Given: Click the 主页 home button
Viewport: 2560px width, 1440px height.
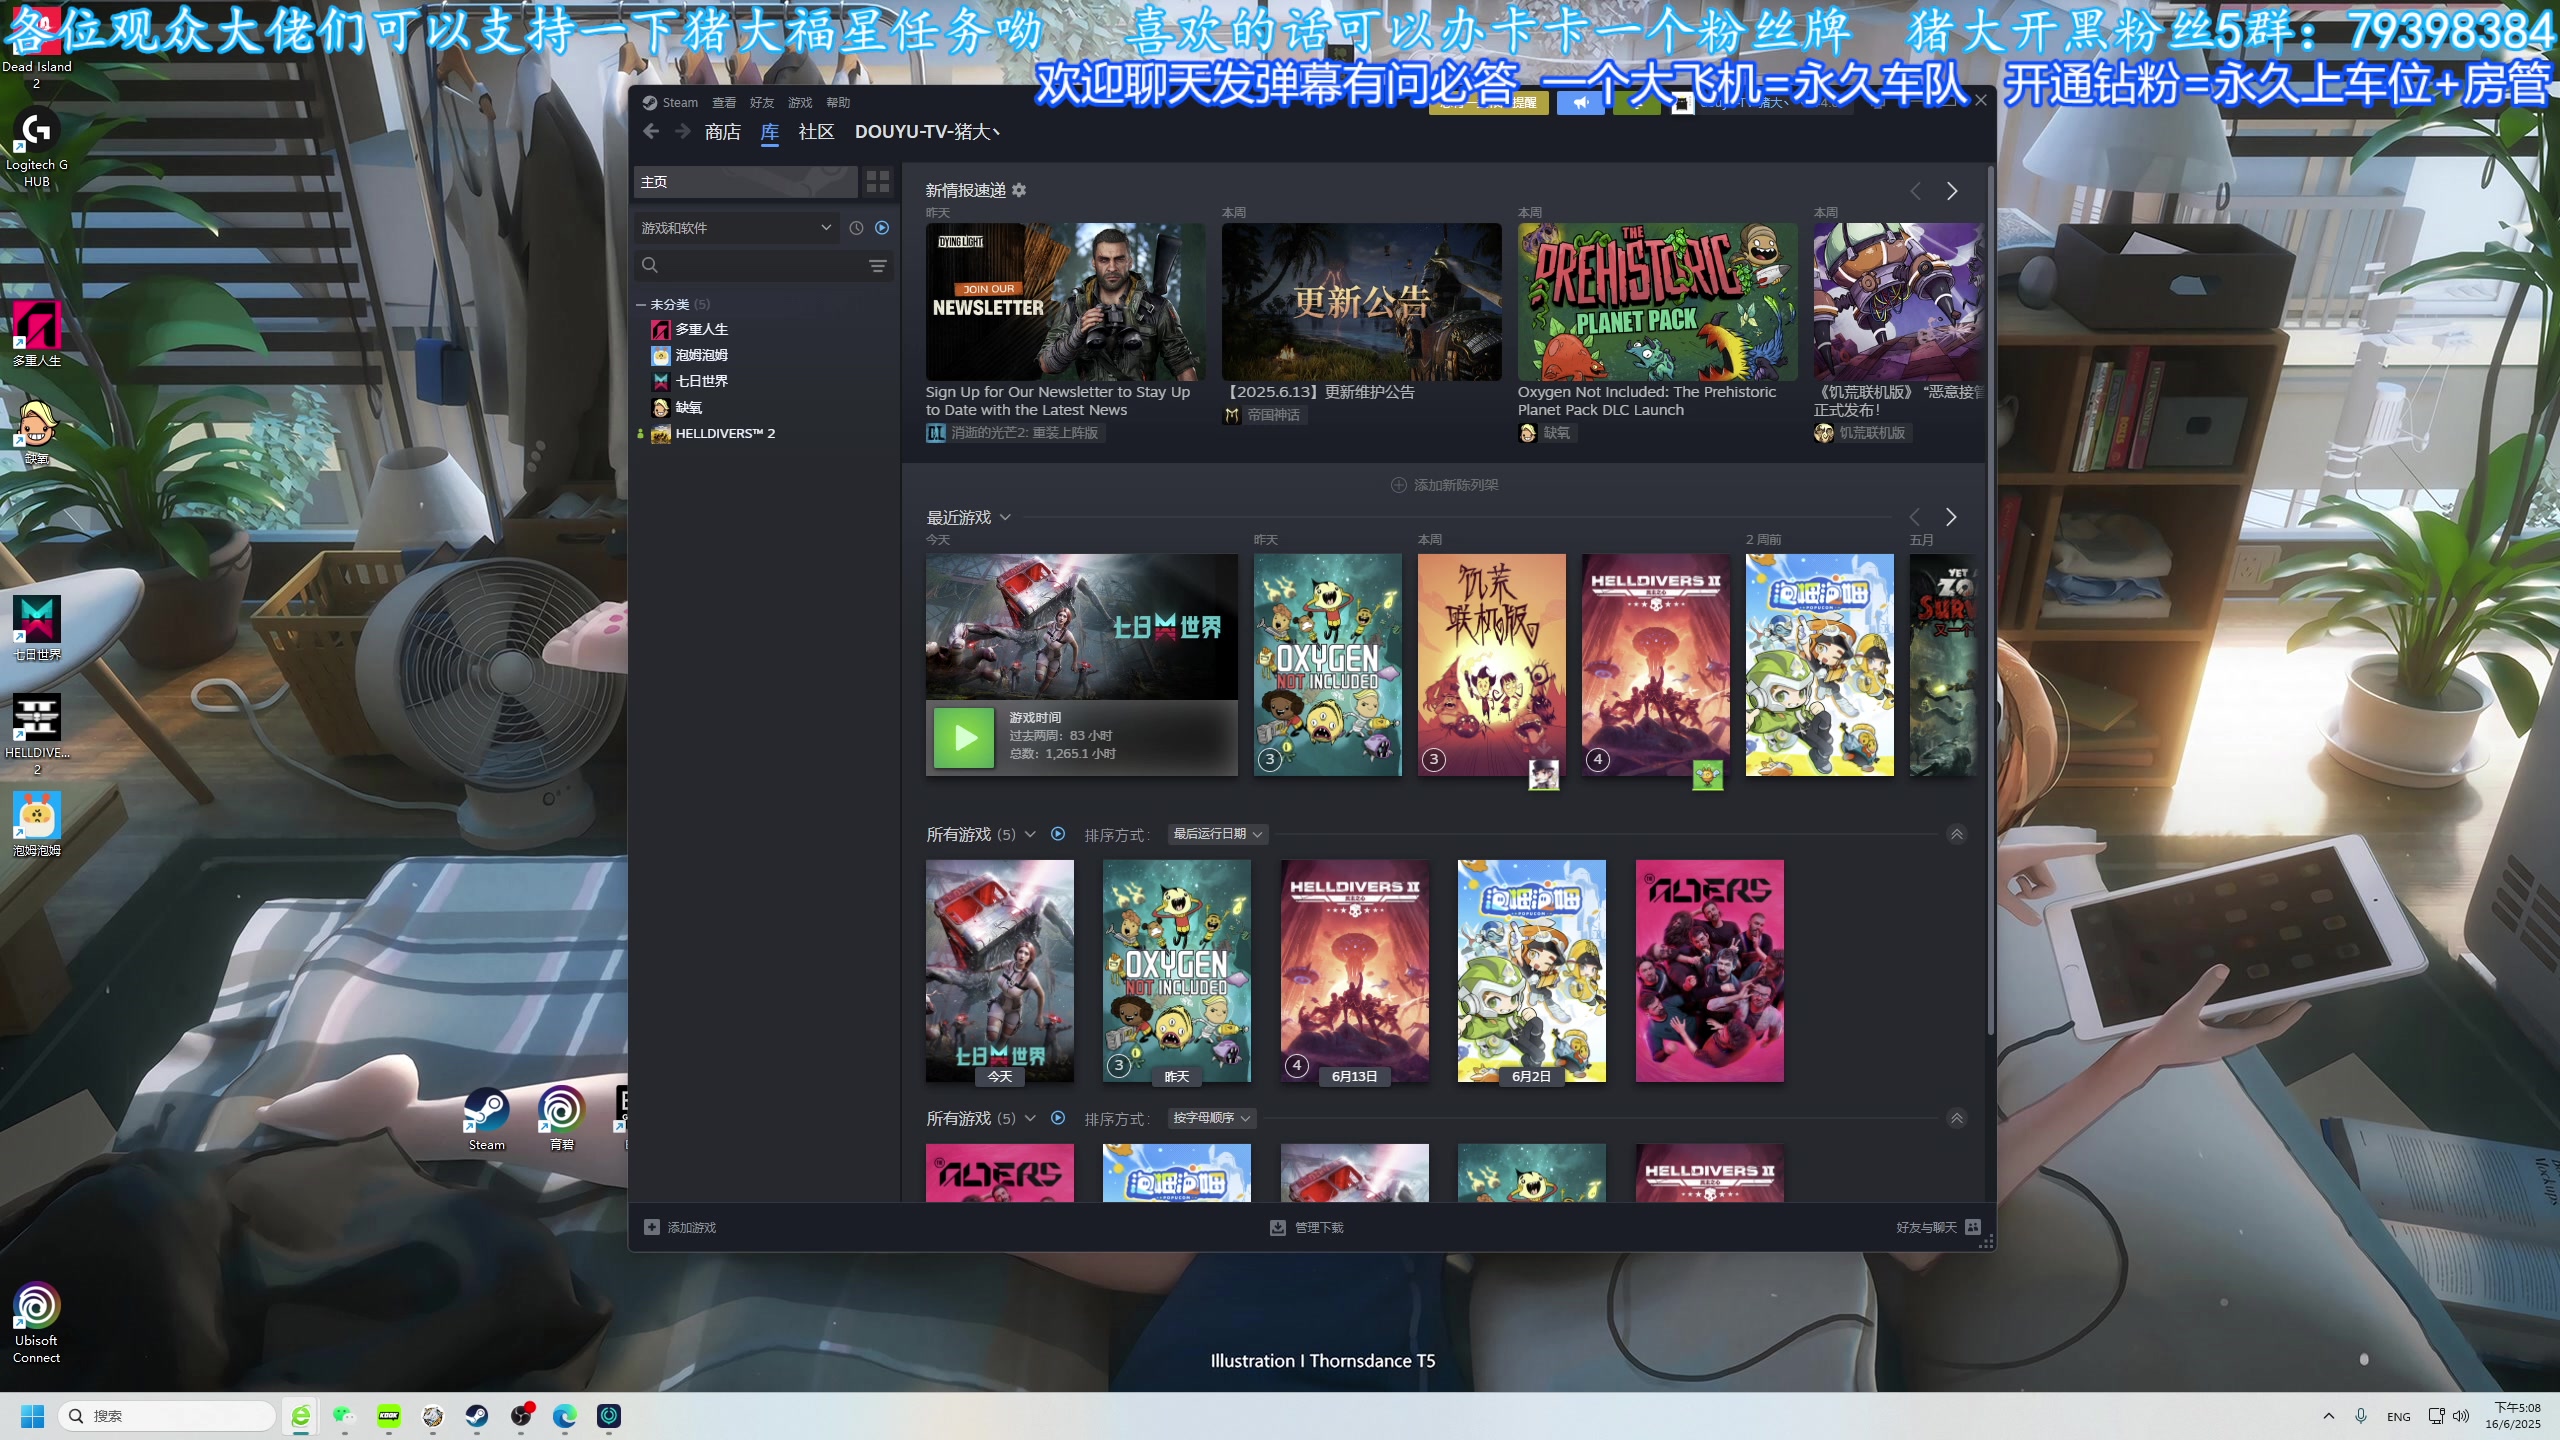Looking at the screenshot, I should point(745,182).
